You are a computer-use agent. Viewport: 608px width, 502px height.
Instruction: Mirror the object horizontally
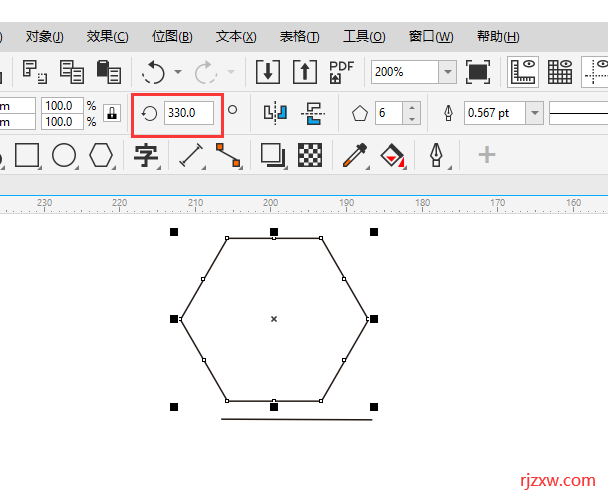point(274,113)
